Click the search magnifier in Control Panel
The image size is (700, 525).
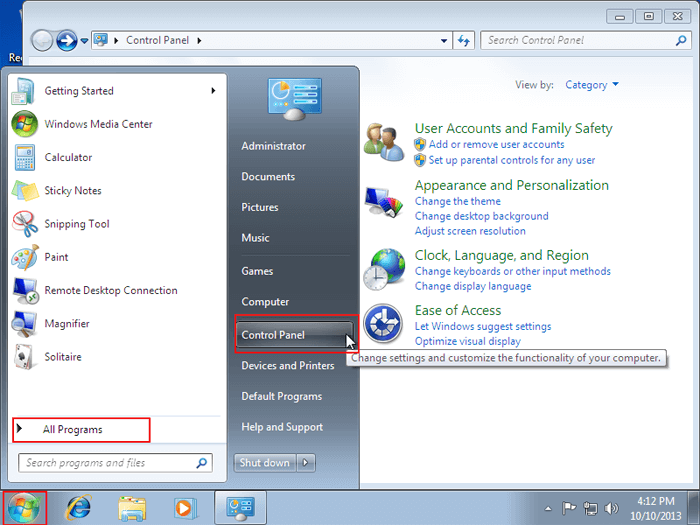pyautogui.click(x=681, y=40)
